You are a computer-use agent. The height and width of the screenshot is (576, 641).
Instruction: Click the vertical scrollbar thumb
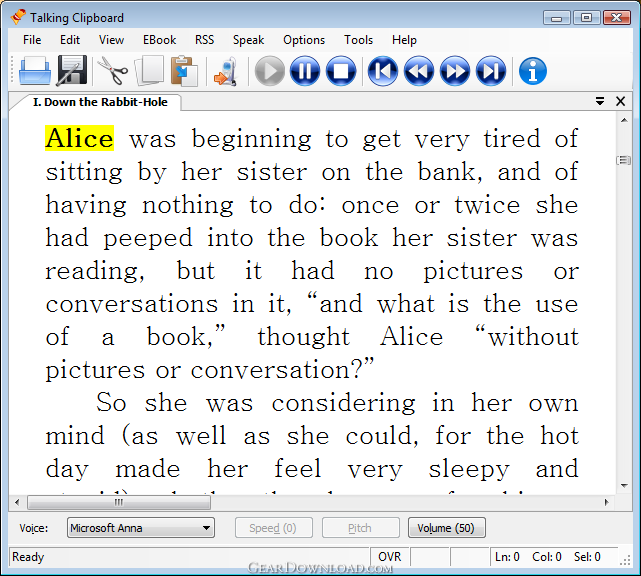[624, 160]
